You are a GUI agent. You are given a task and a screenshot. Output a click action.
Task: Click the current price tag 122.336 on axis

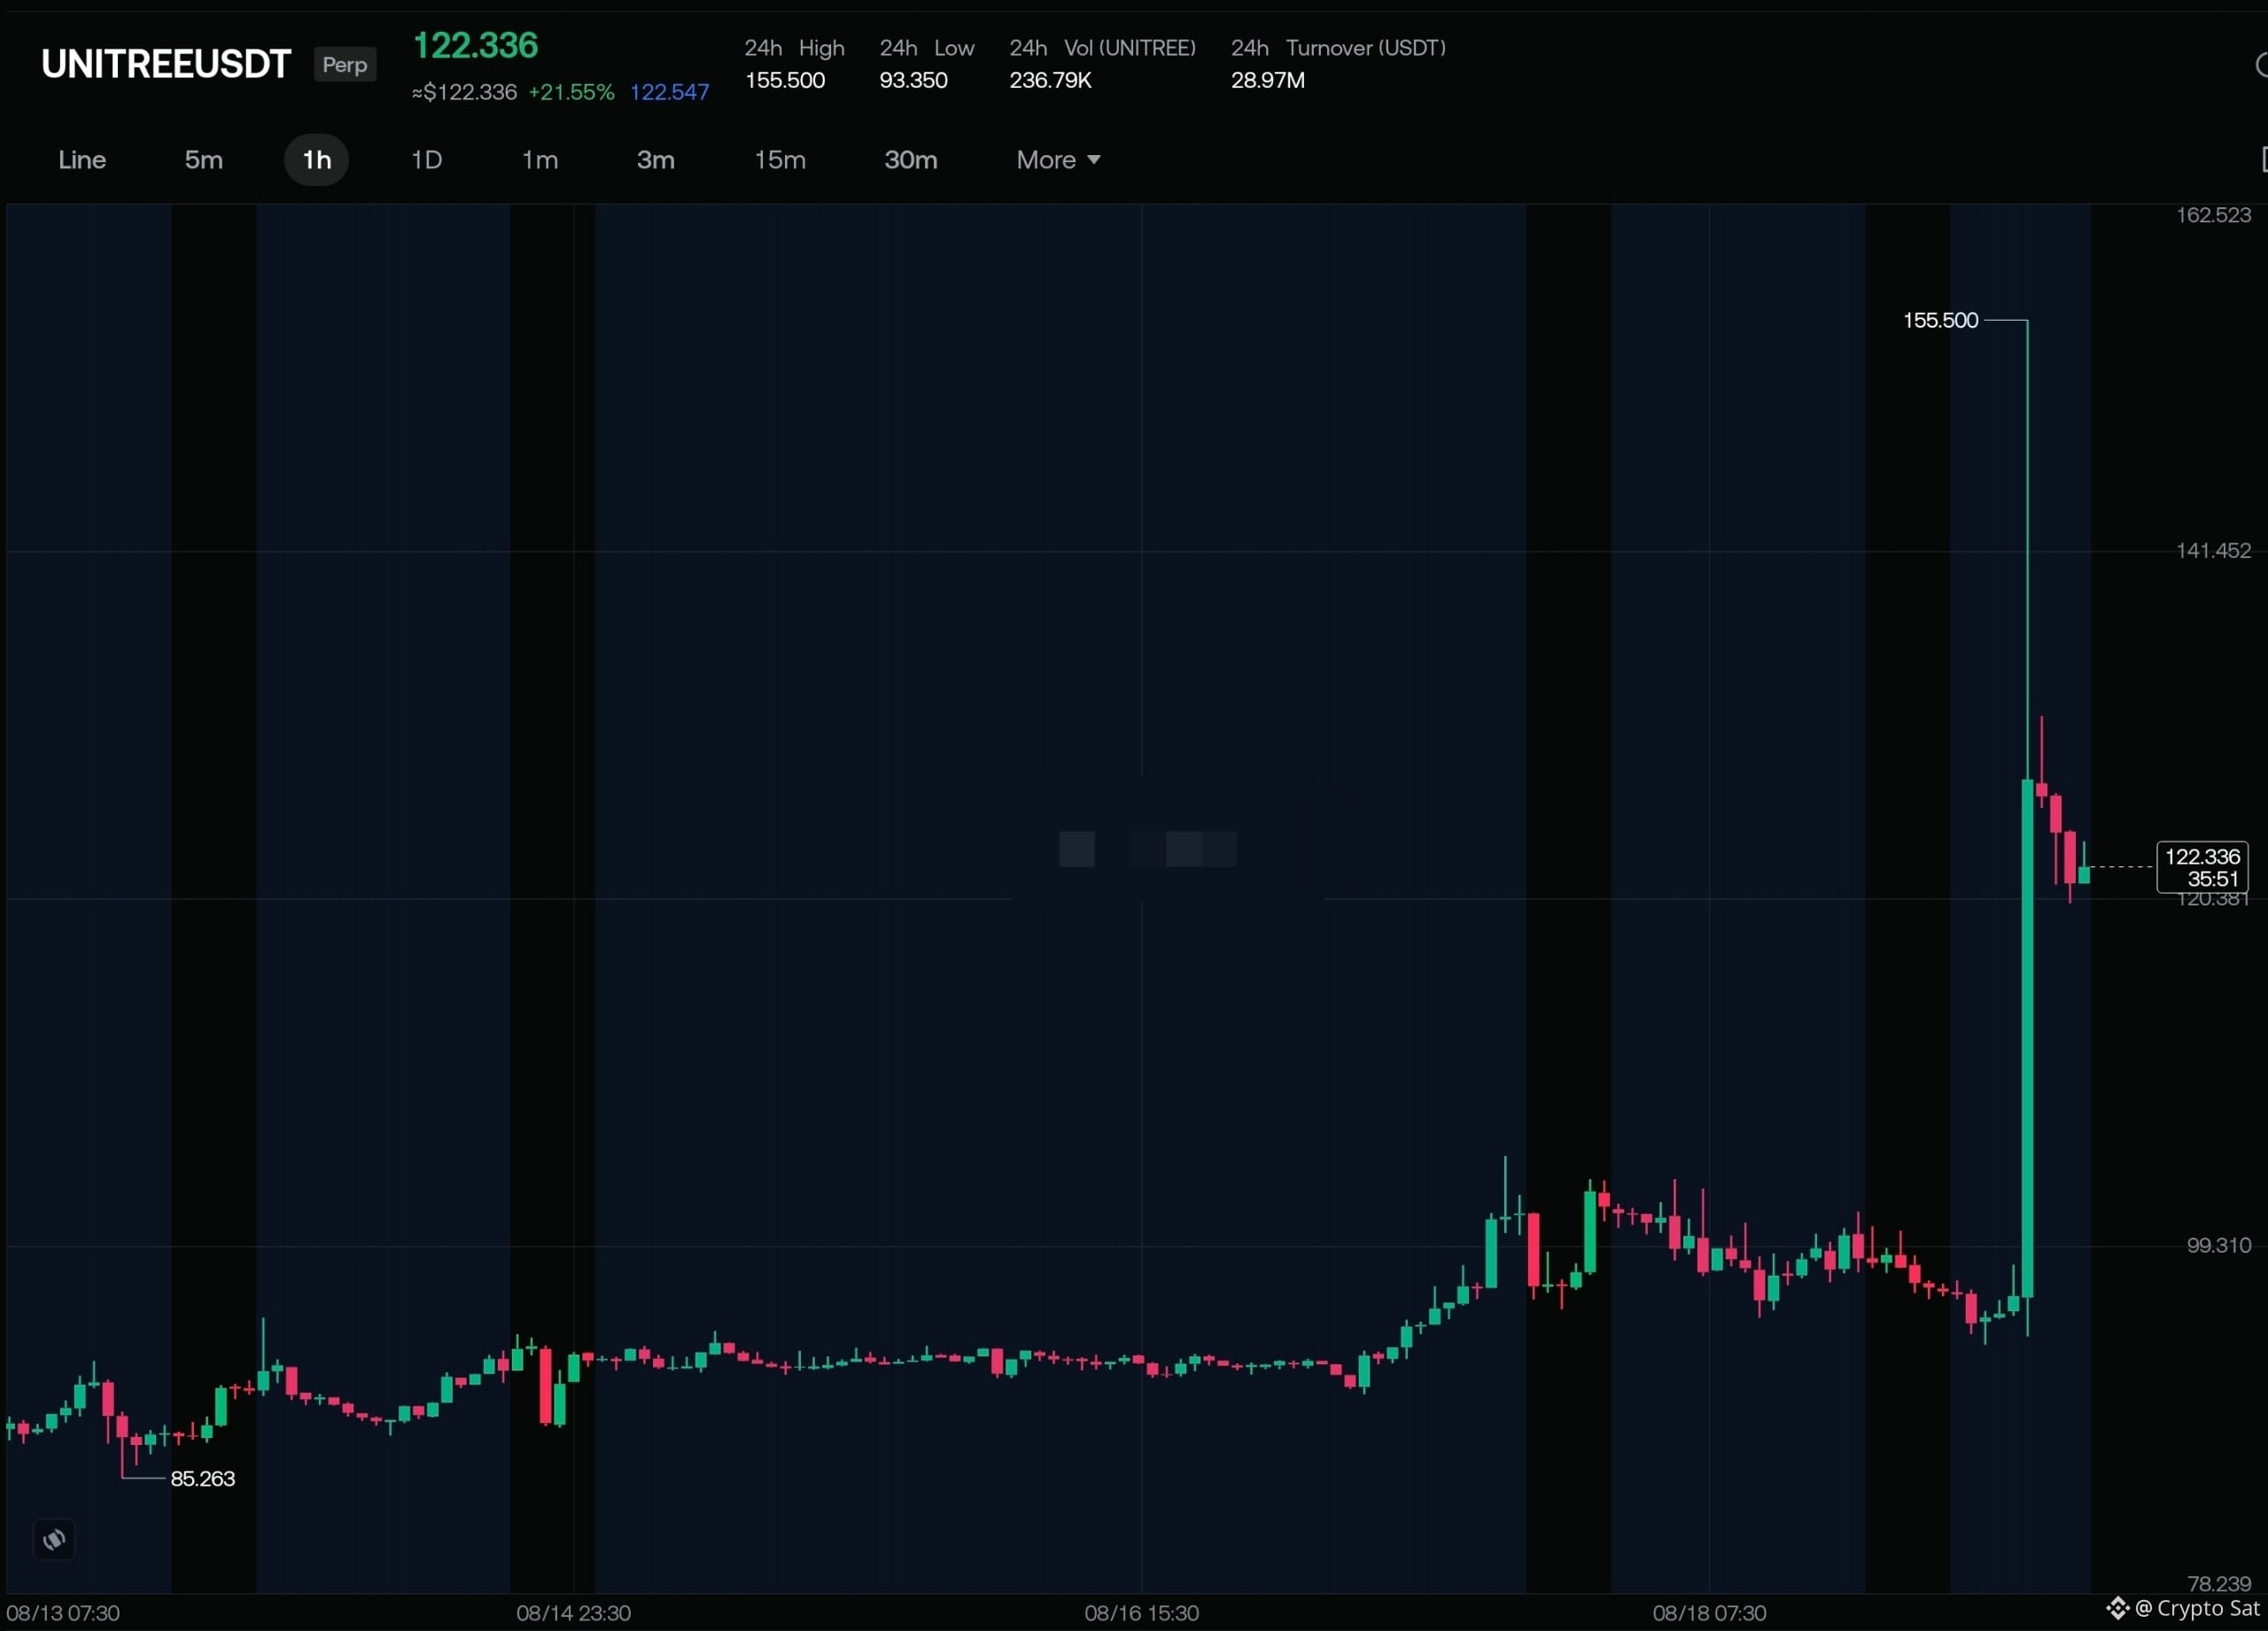2203,867
